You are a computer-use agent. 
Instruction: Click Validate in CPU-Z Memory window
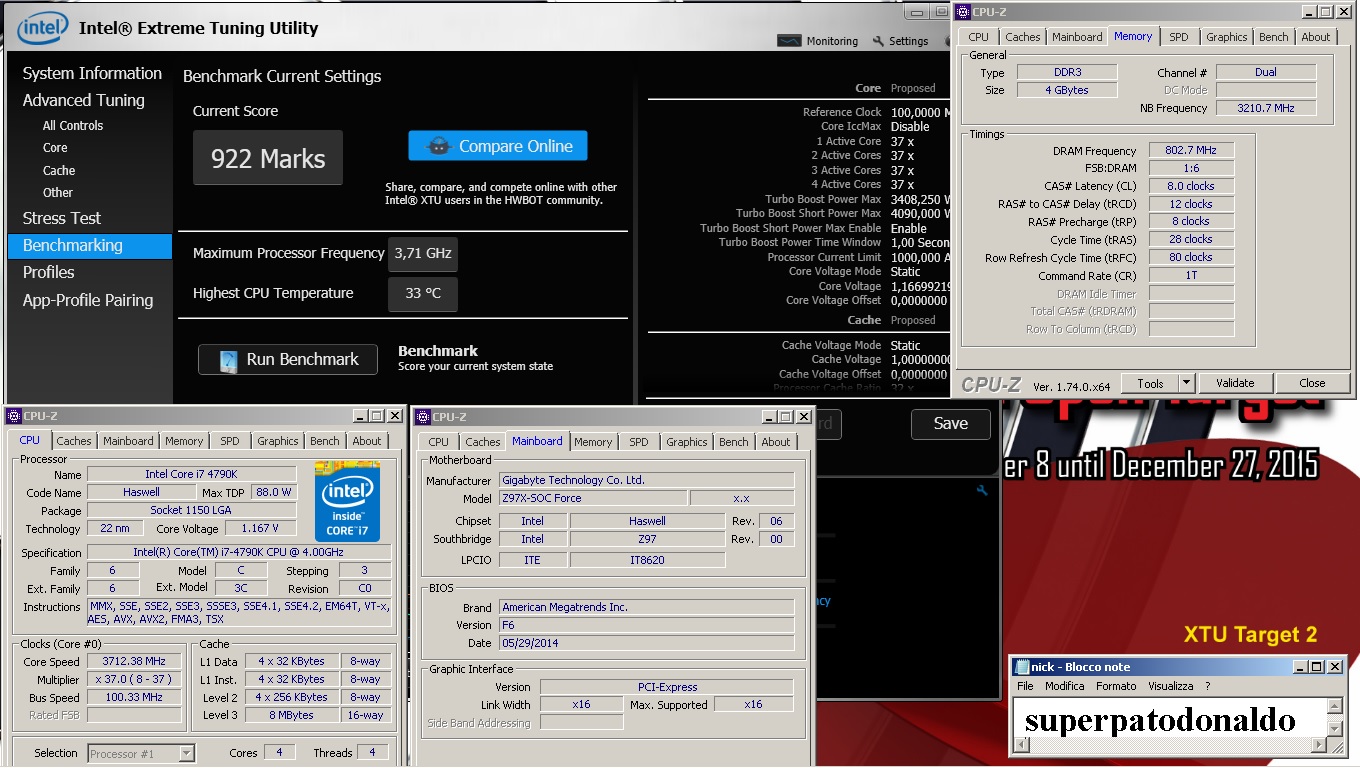pyautogui.click(x=1235, y=383)
